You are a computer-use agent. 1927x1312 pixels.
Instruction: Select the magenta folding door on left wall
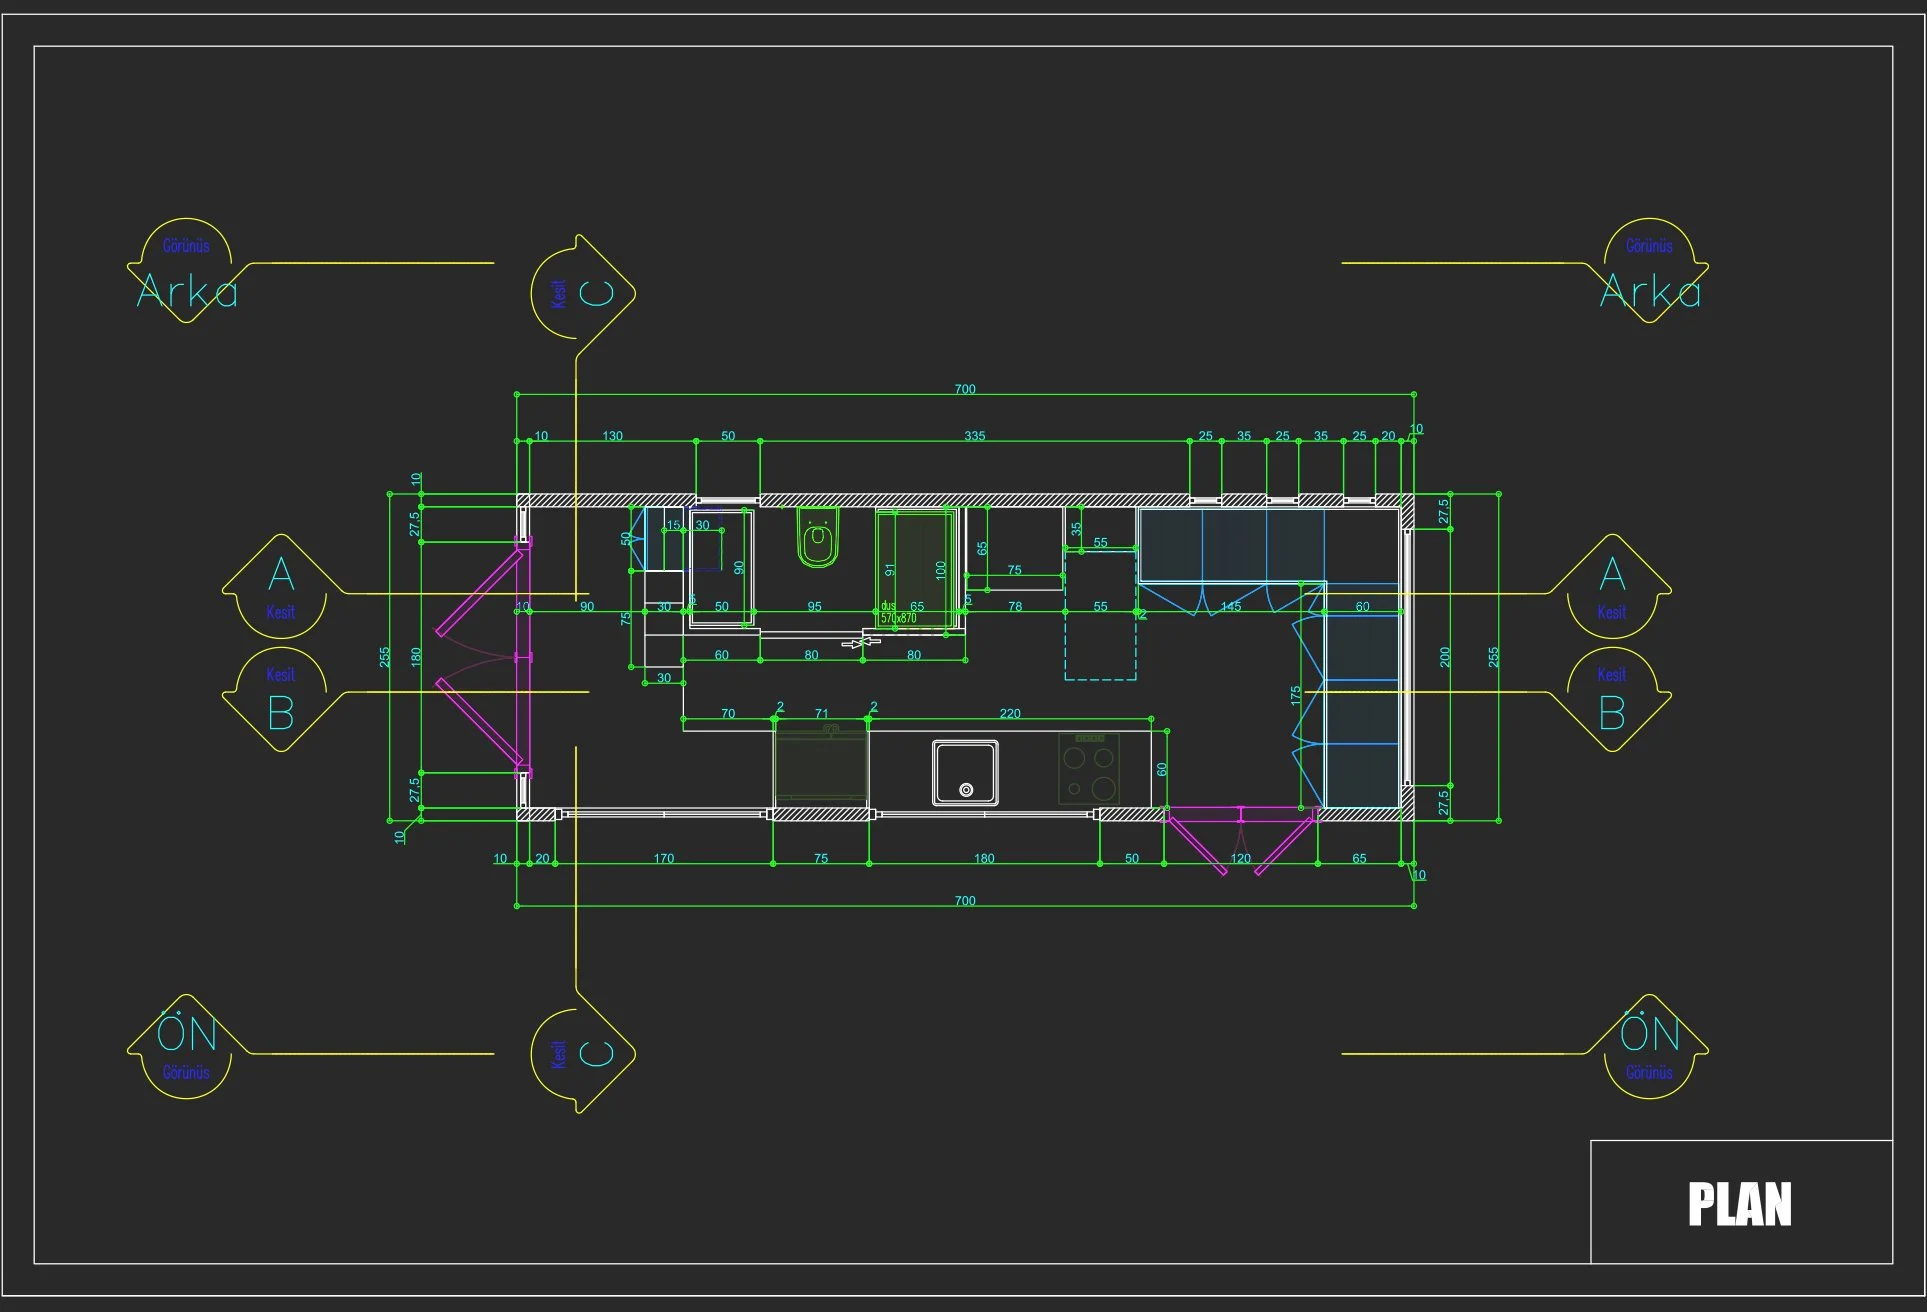[484, 657]
